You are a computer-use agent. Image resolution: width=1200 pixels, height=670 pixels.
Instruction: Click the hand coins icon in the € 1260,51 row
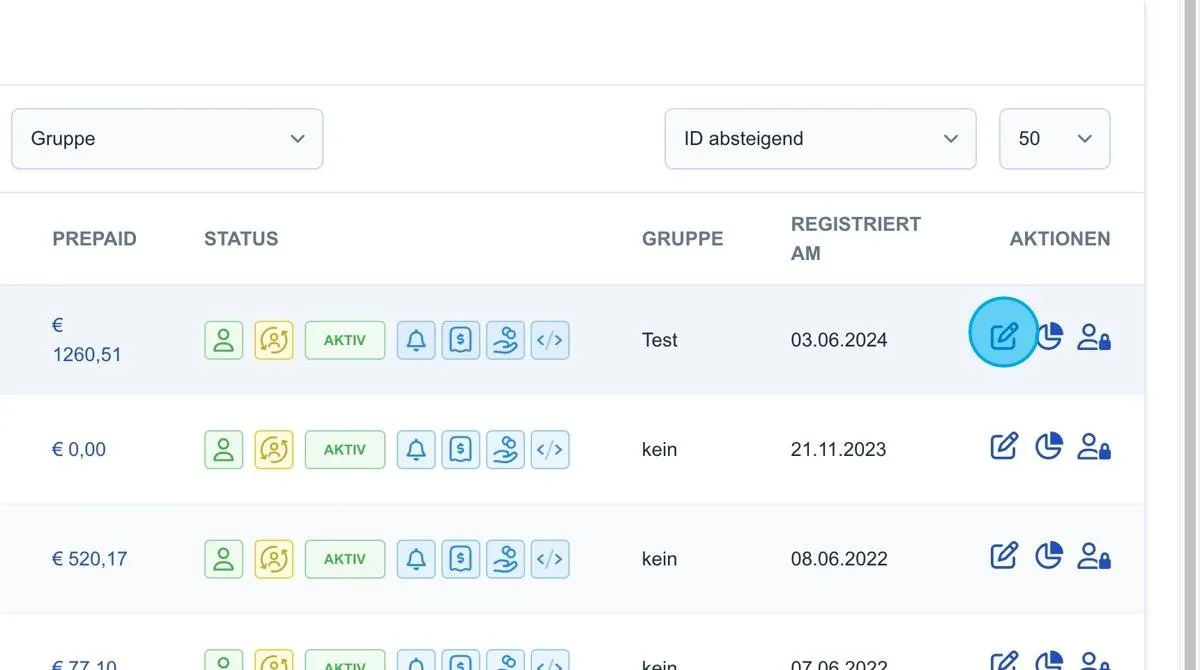[x=506, y=340]
